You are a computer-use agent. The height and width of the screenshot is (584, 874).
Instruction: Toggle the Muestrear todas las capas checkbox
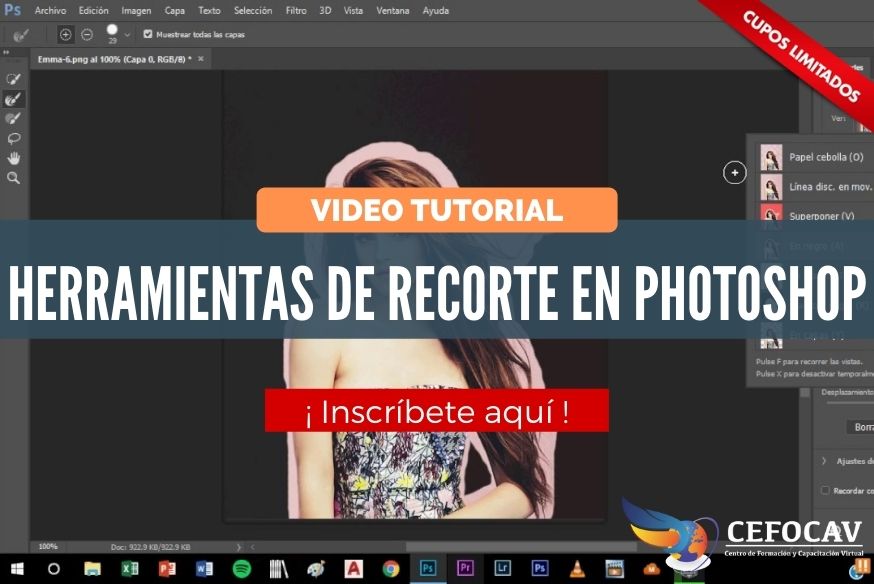click(148, 33)
